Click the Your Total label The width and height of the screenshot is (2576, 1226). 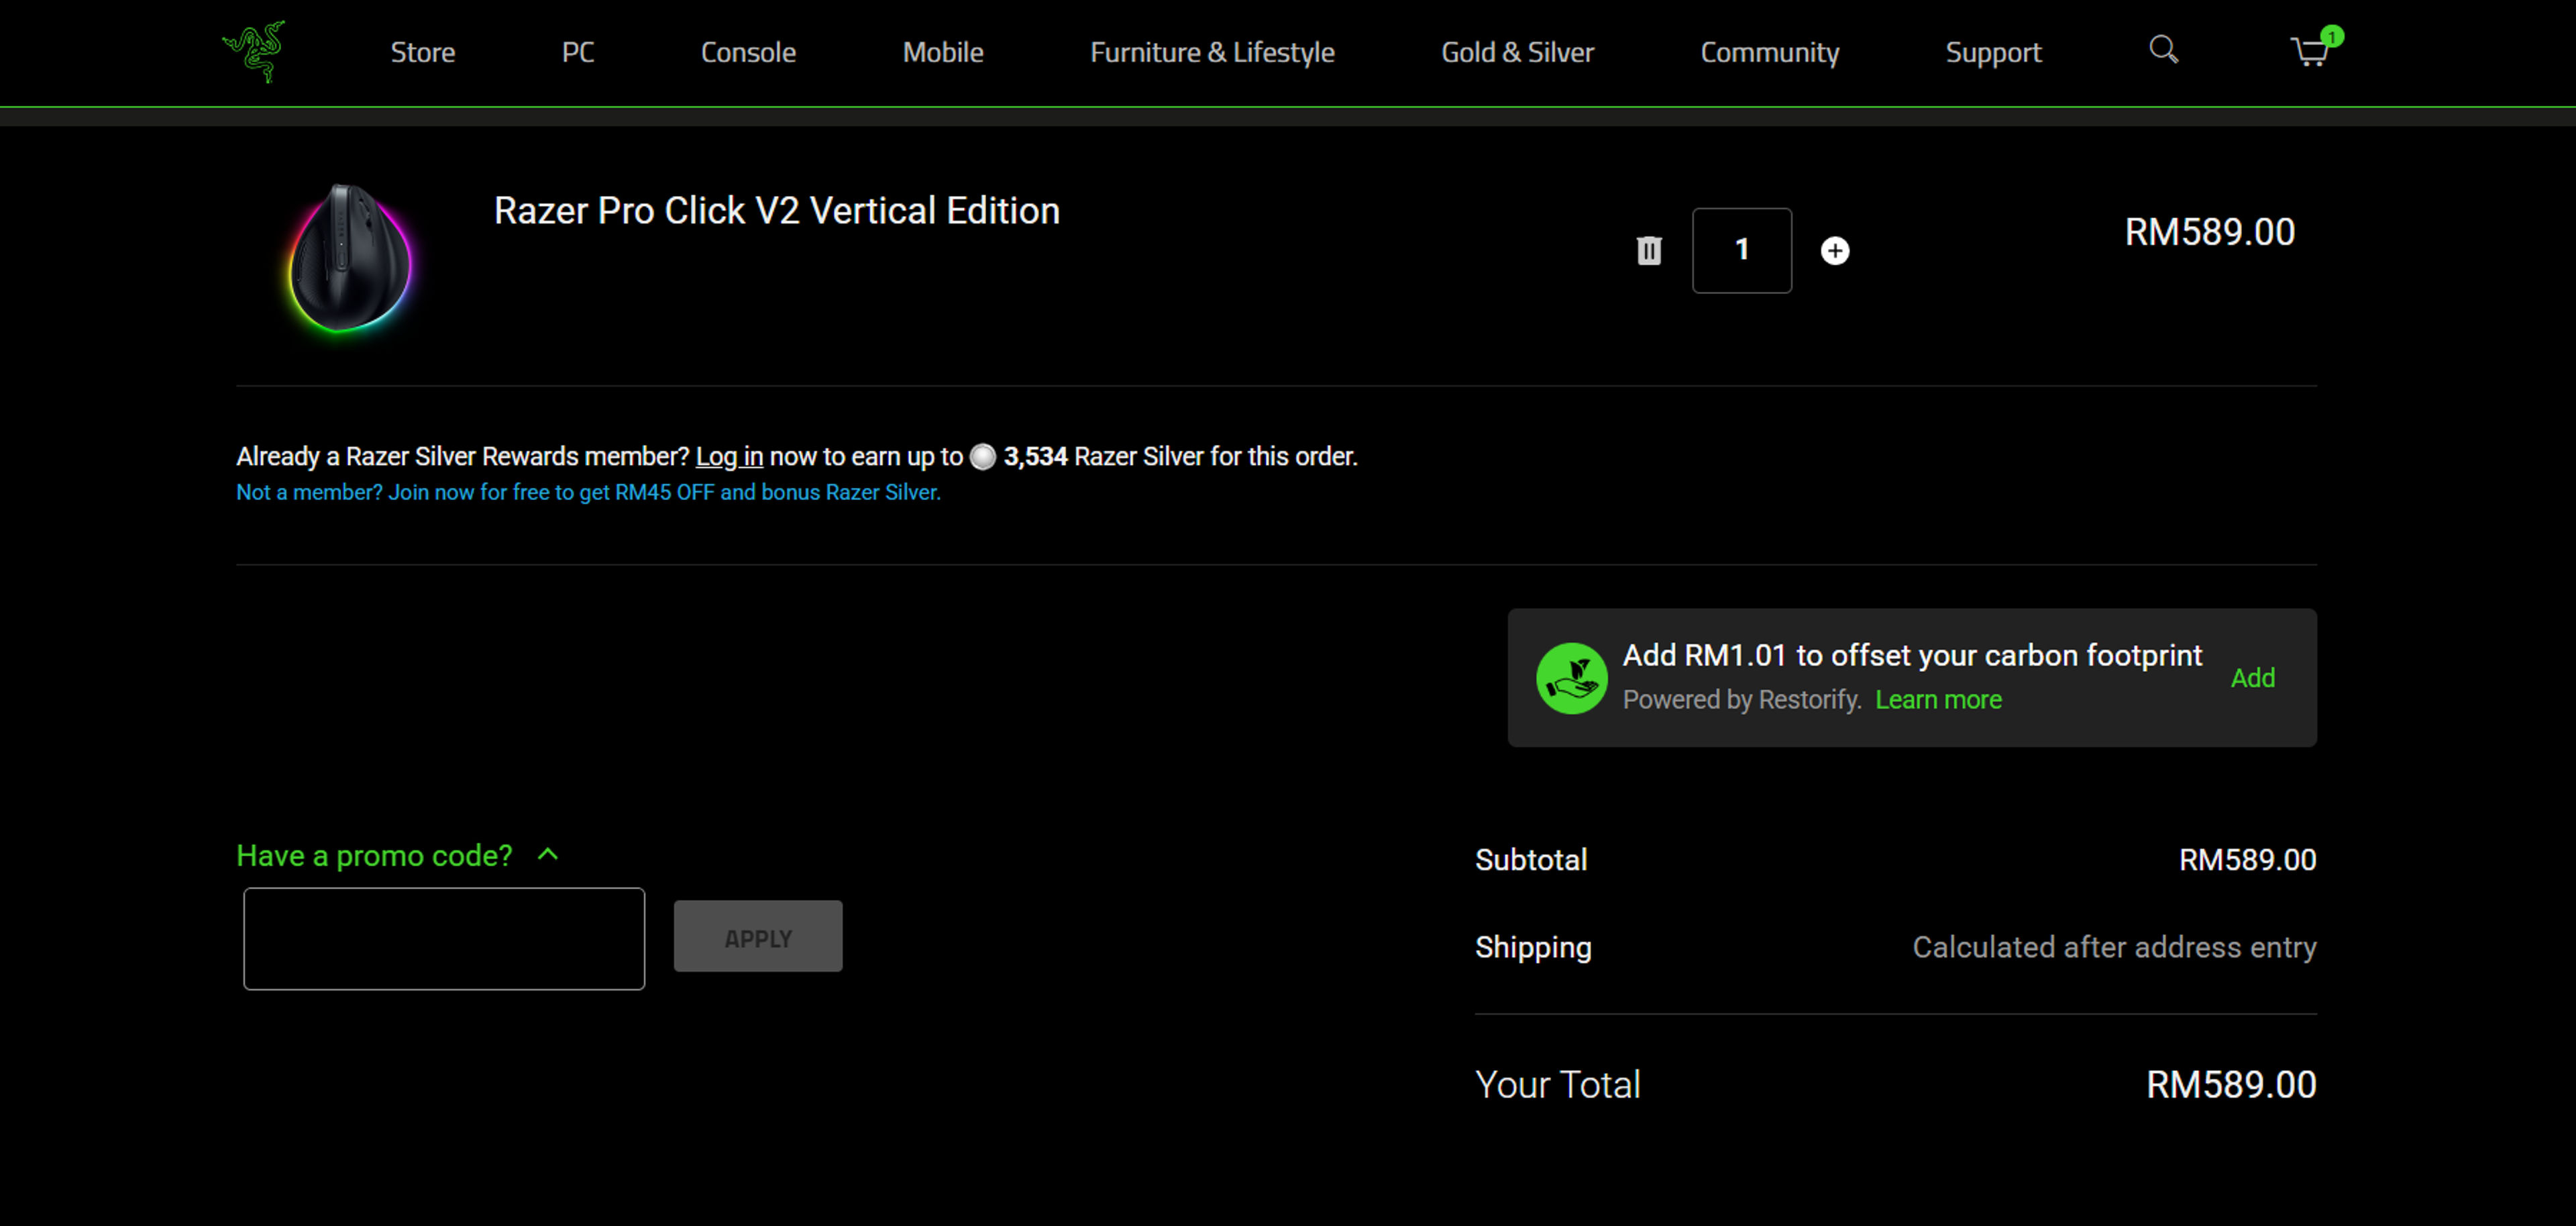(x=1557, y=1085)
